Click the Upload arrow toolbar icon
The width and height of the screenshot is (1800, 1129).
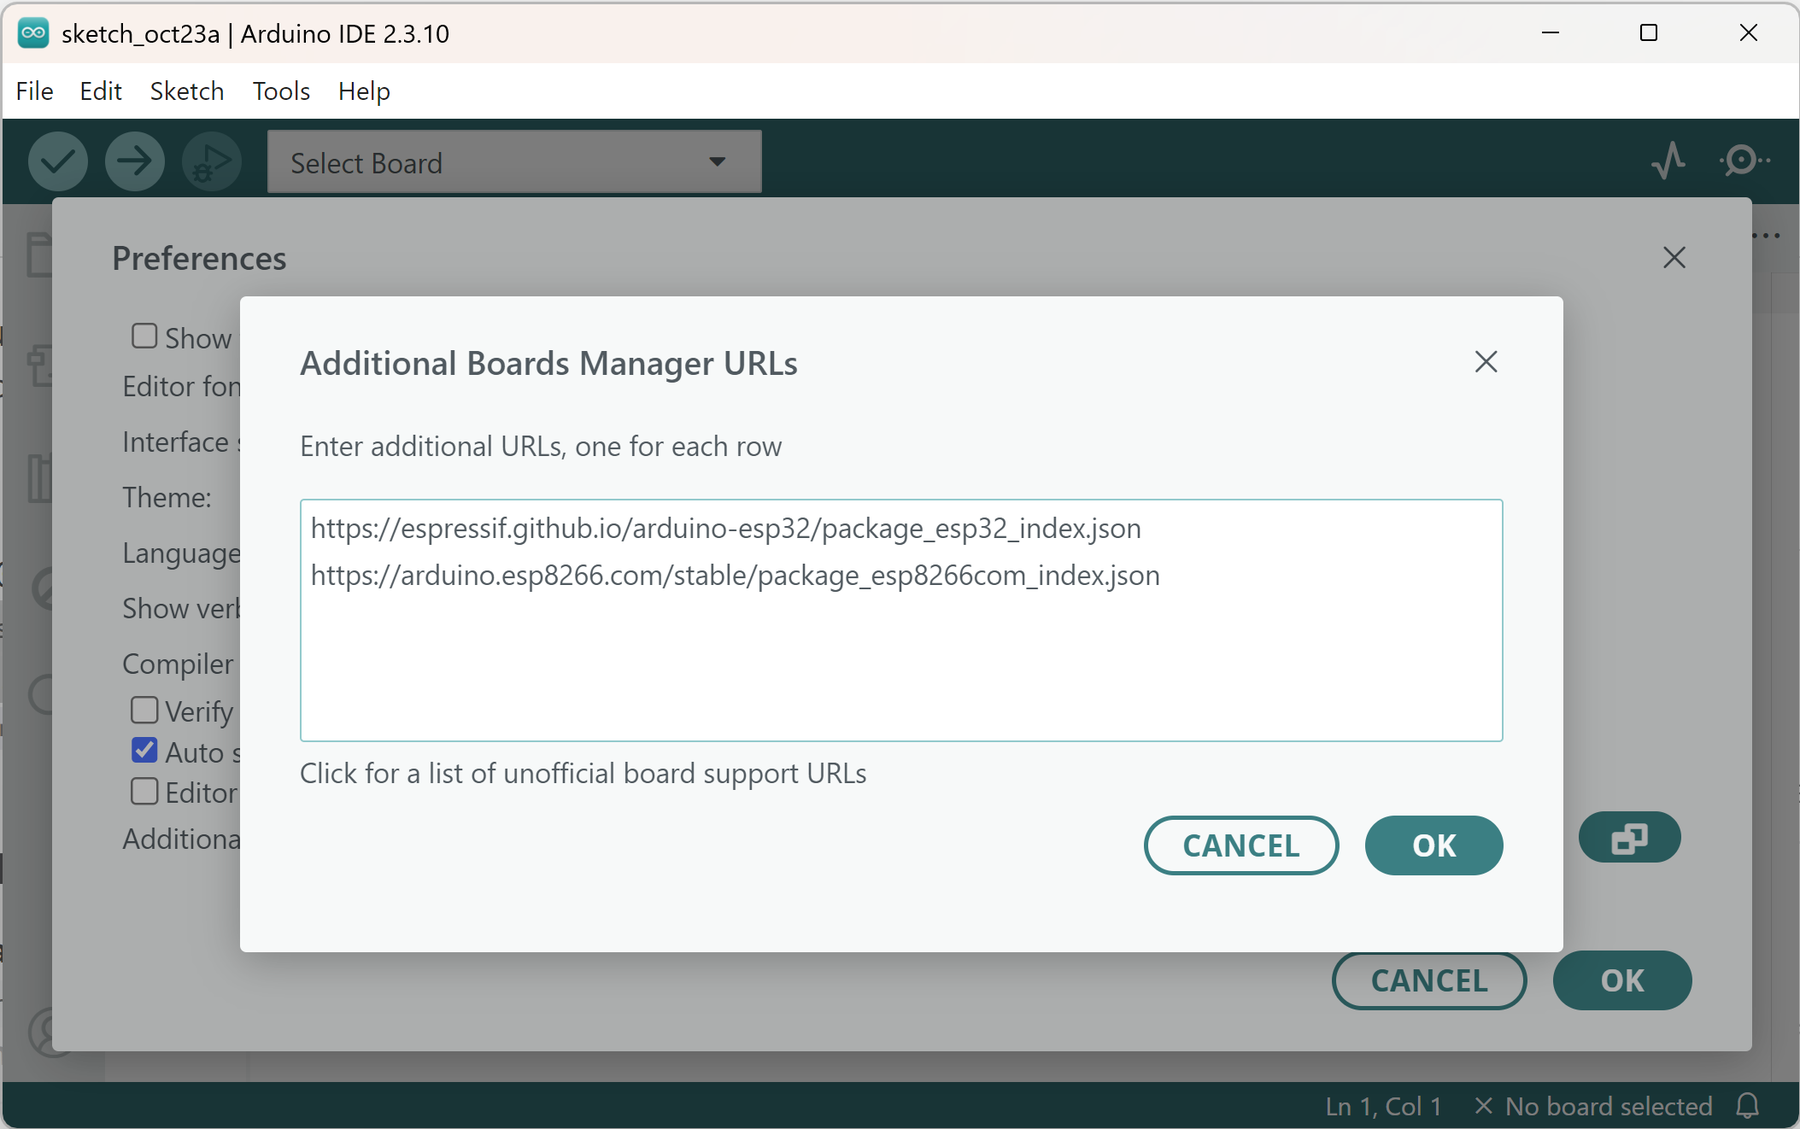(134, 161)
